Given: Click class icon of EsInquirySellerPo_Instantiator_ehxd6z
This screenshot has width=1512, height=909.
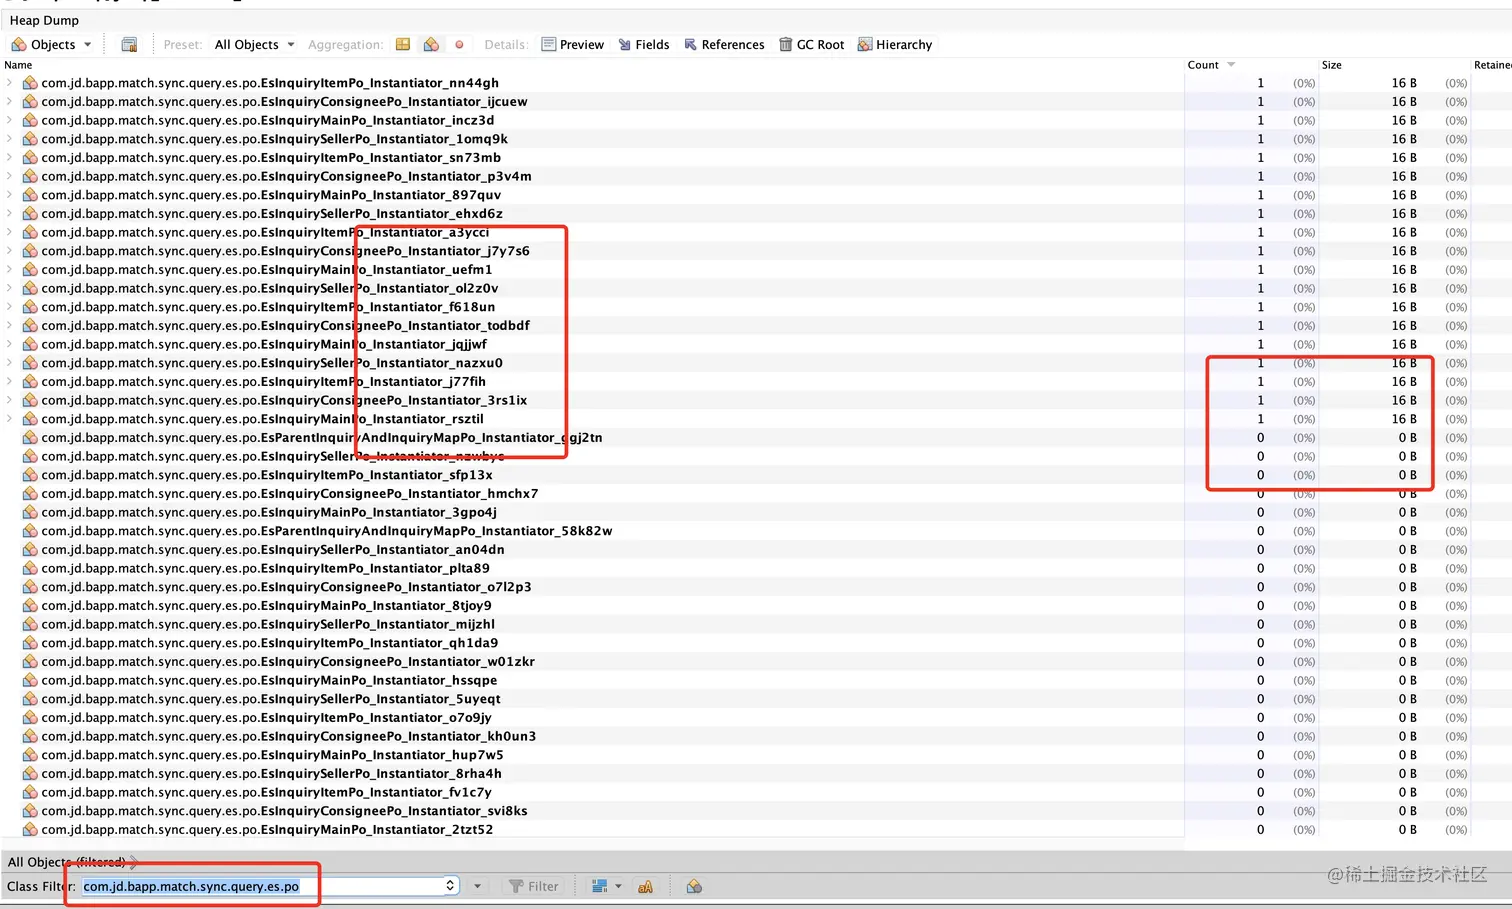Looking at the screenshot, I should pyautogui.click(x=30, y=213).
